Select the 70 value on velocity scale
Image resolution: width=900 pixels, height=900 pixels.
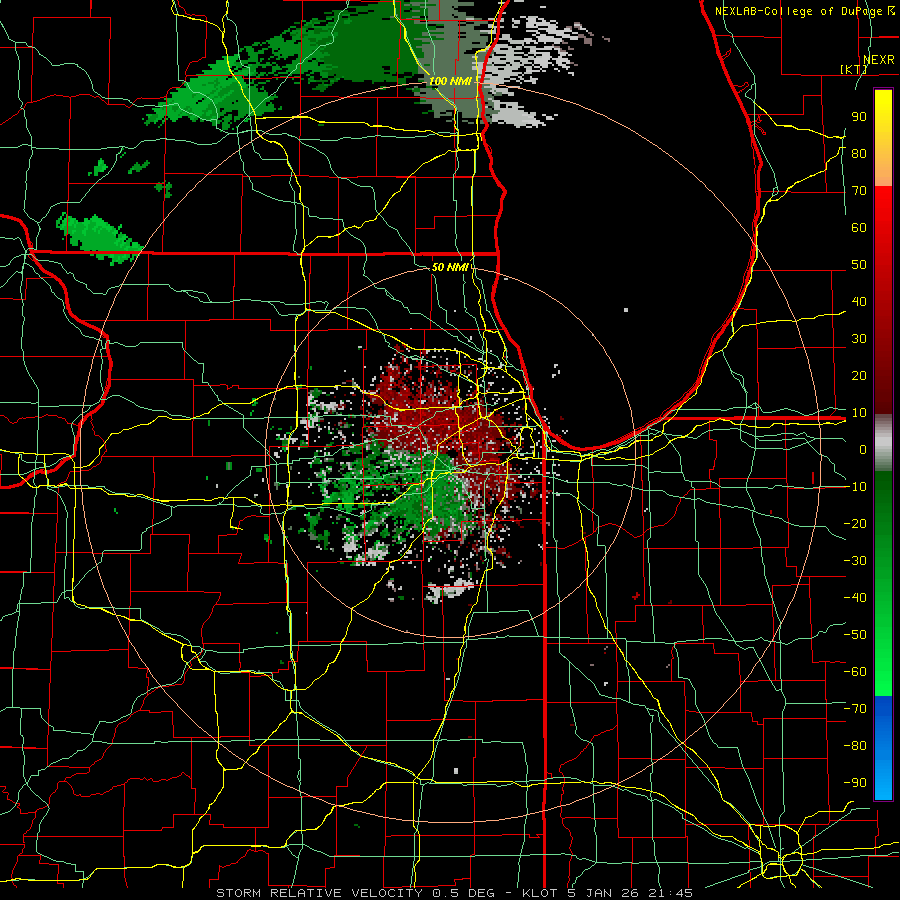click(x=859, y=191)
